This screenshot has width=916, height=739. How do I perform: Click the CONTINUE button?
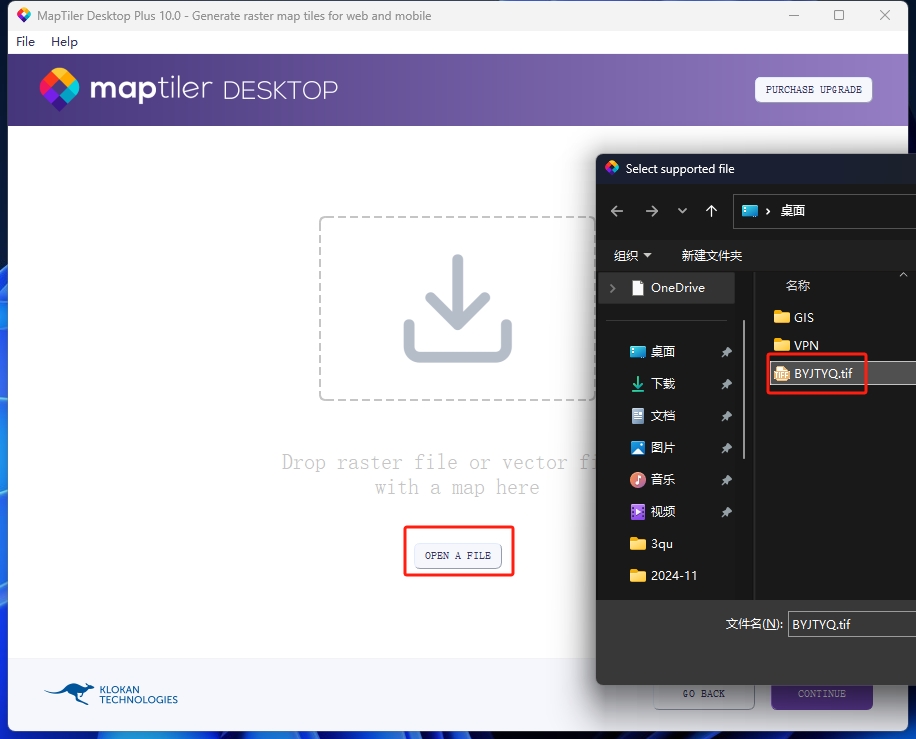click(821, 694)
